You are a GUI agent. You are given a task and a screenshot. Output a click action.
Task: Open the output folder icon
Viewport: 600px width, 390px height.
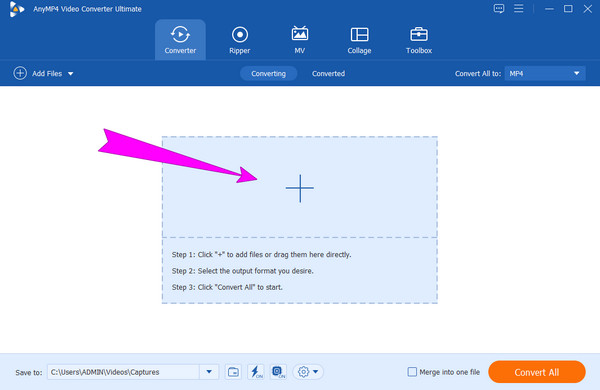[233, 372]
